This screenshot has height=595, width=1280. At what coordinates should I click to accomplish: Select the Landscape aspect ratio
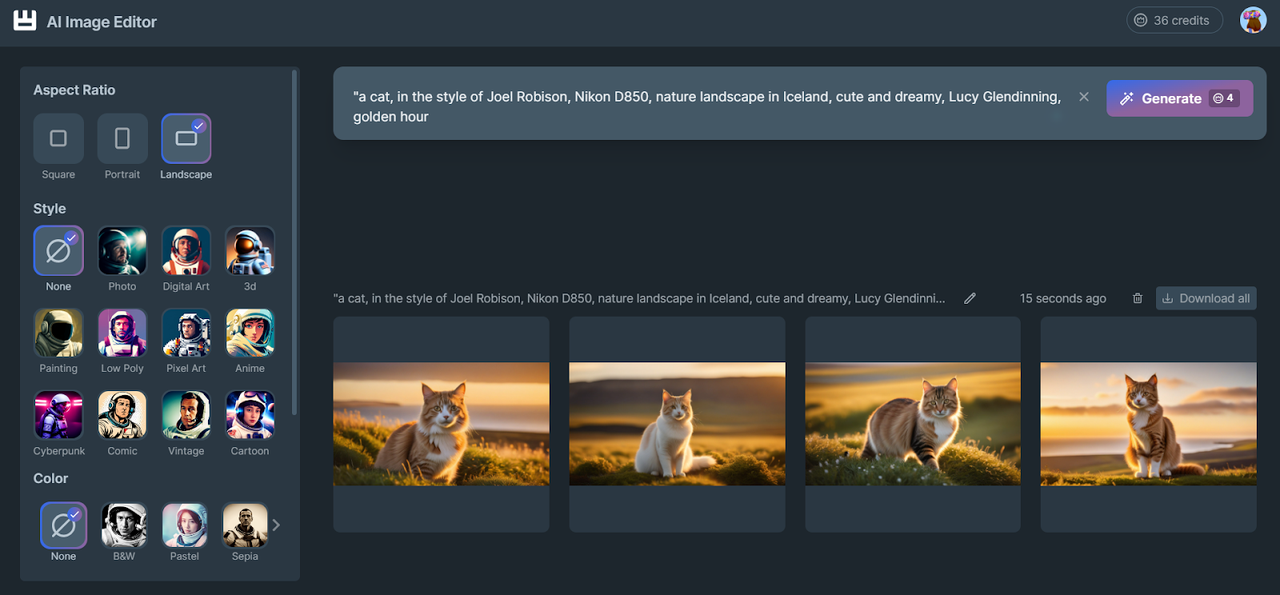[186, 139]
